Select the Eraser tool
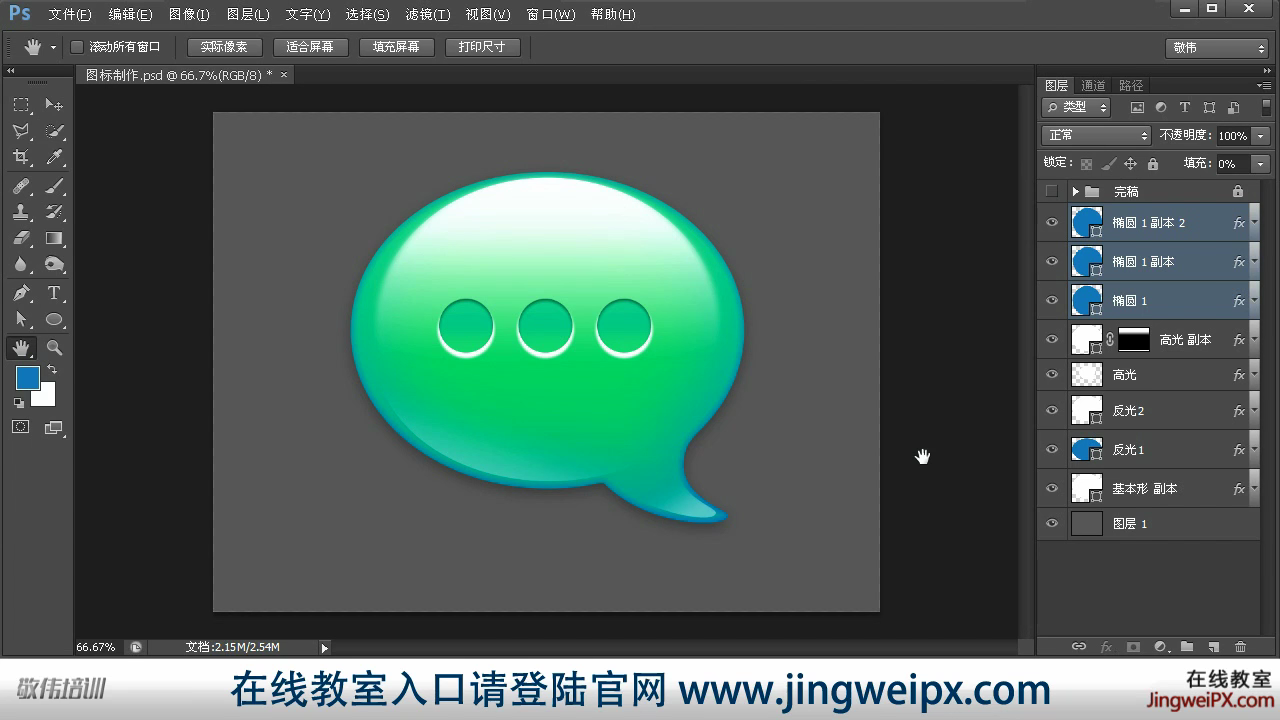The height and width of the screenshot is (720, 1280). (x=21, y=238)
